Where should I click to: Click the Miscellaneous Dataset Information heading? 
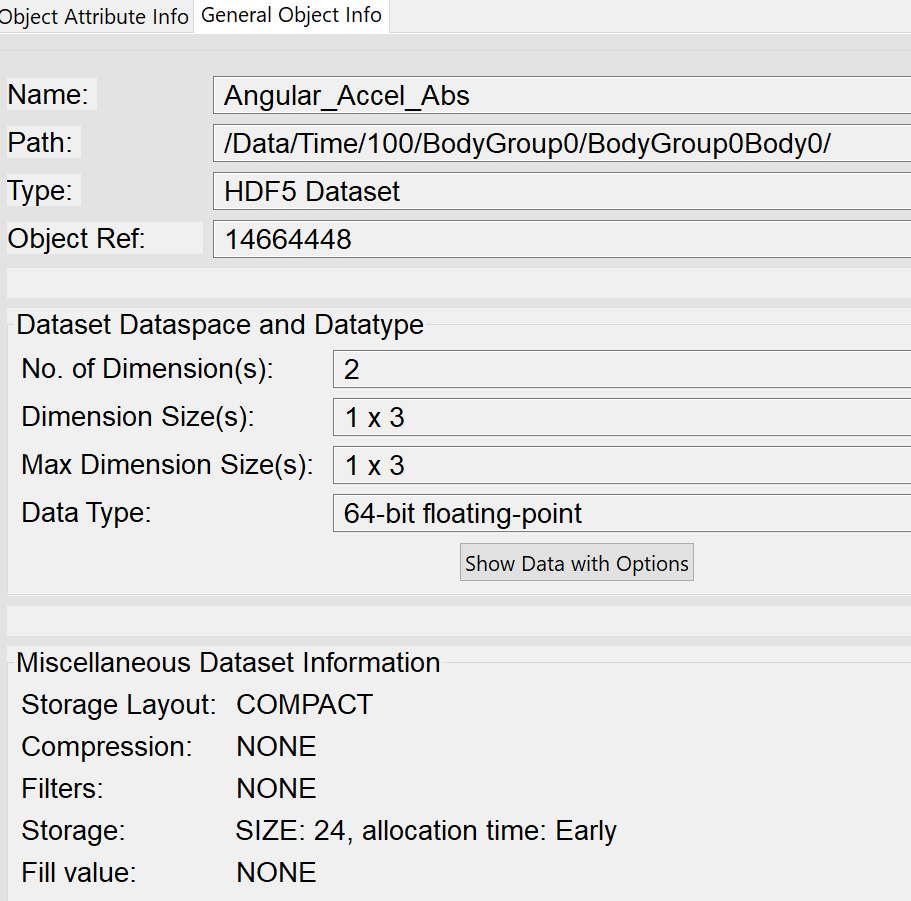(x=228, y=663)
